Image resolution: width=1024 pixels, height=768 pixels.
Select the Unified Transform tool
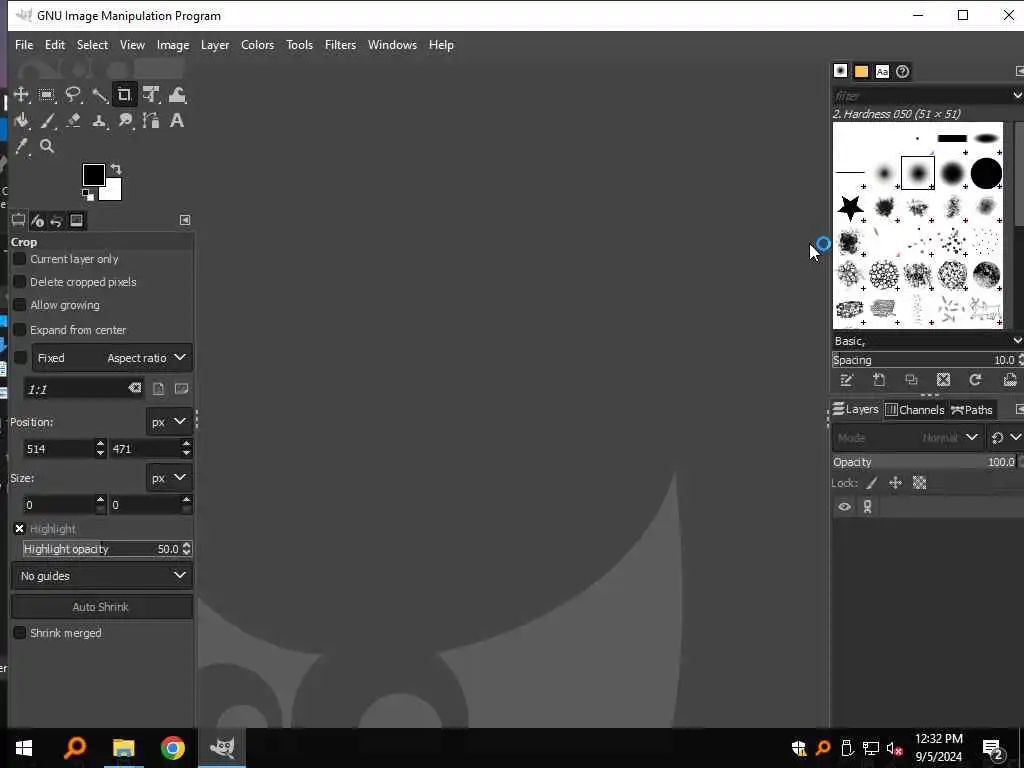click(151, 95)
